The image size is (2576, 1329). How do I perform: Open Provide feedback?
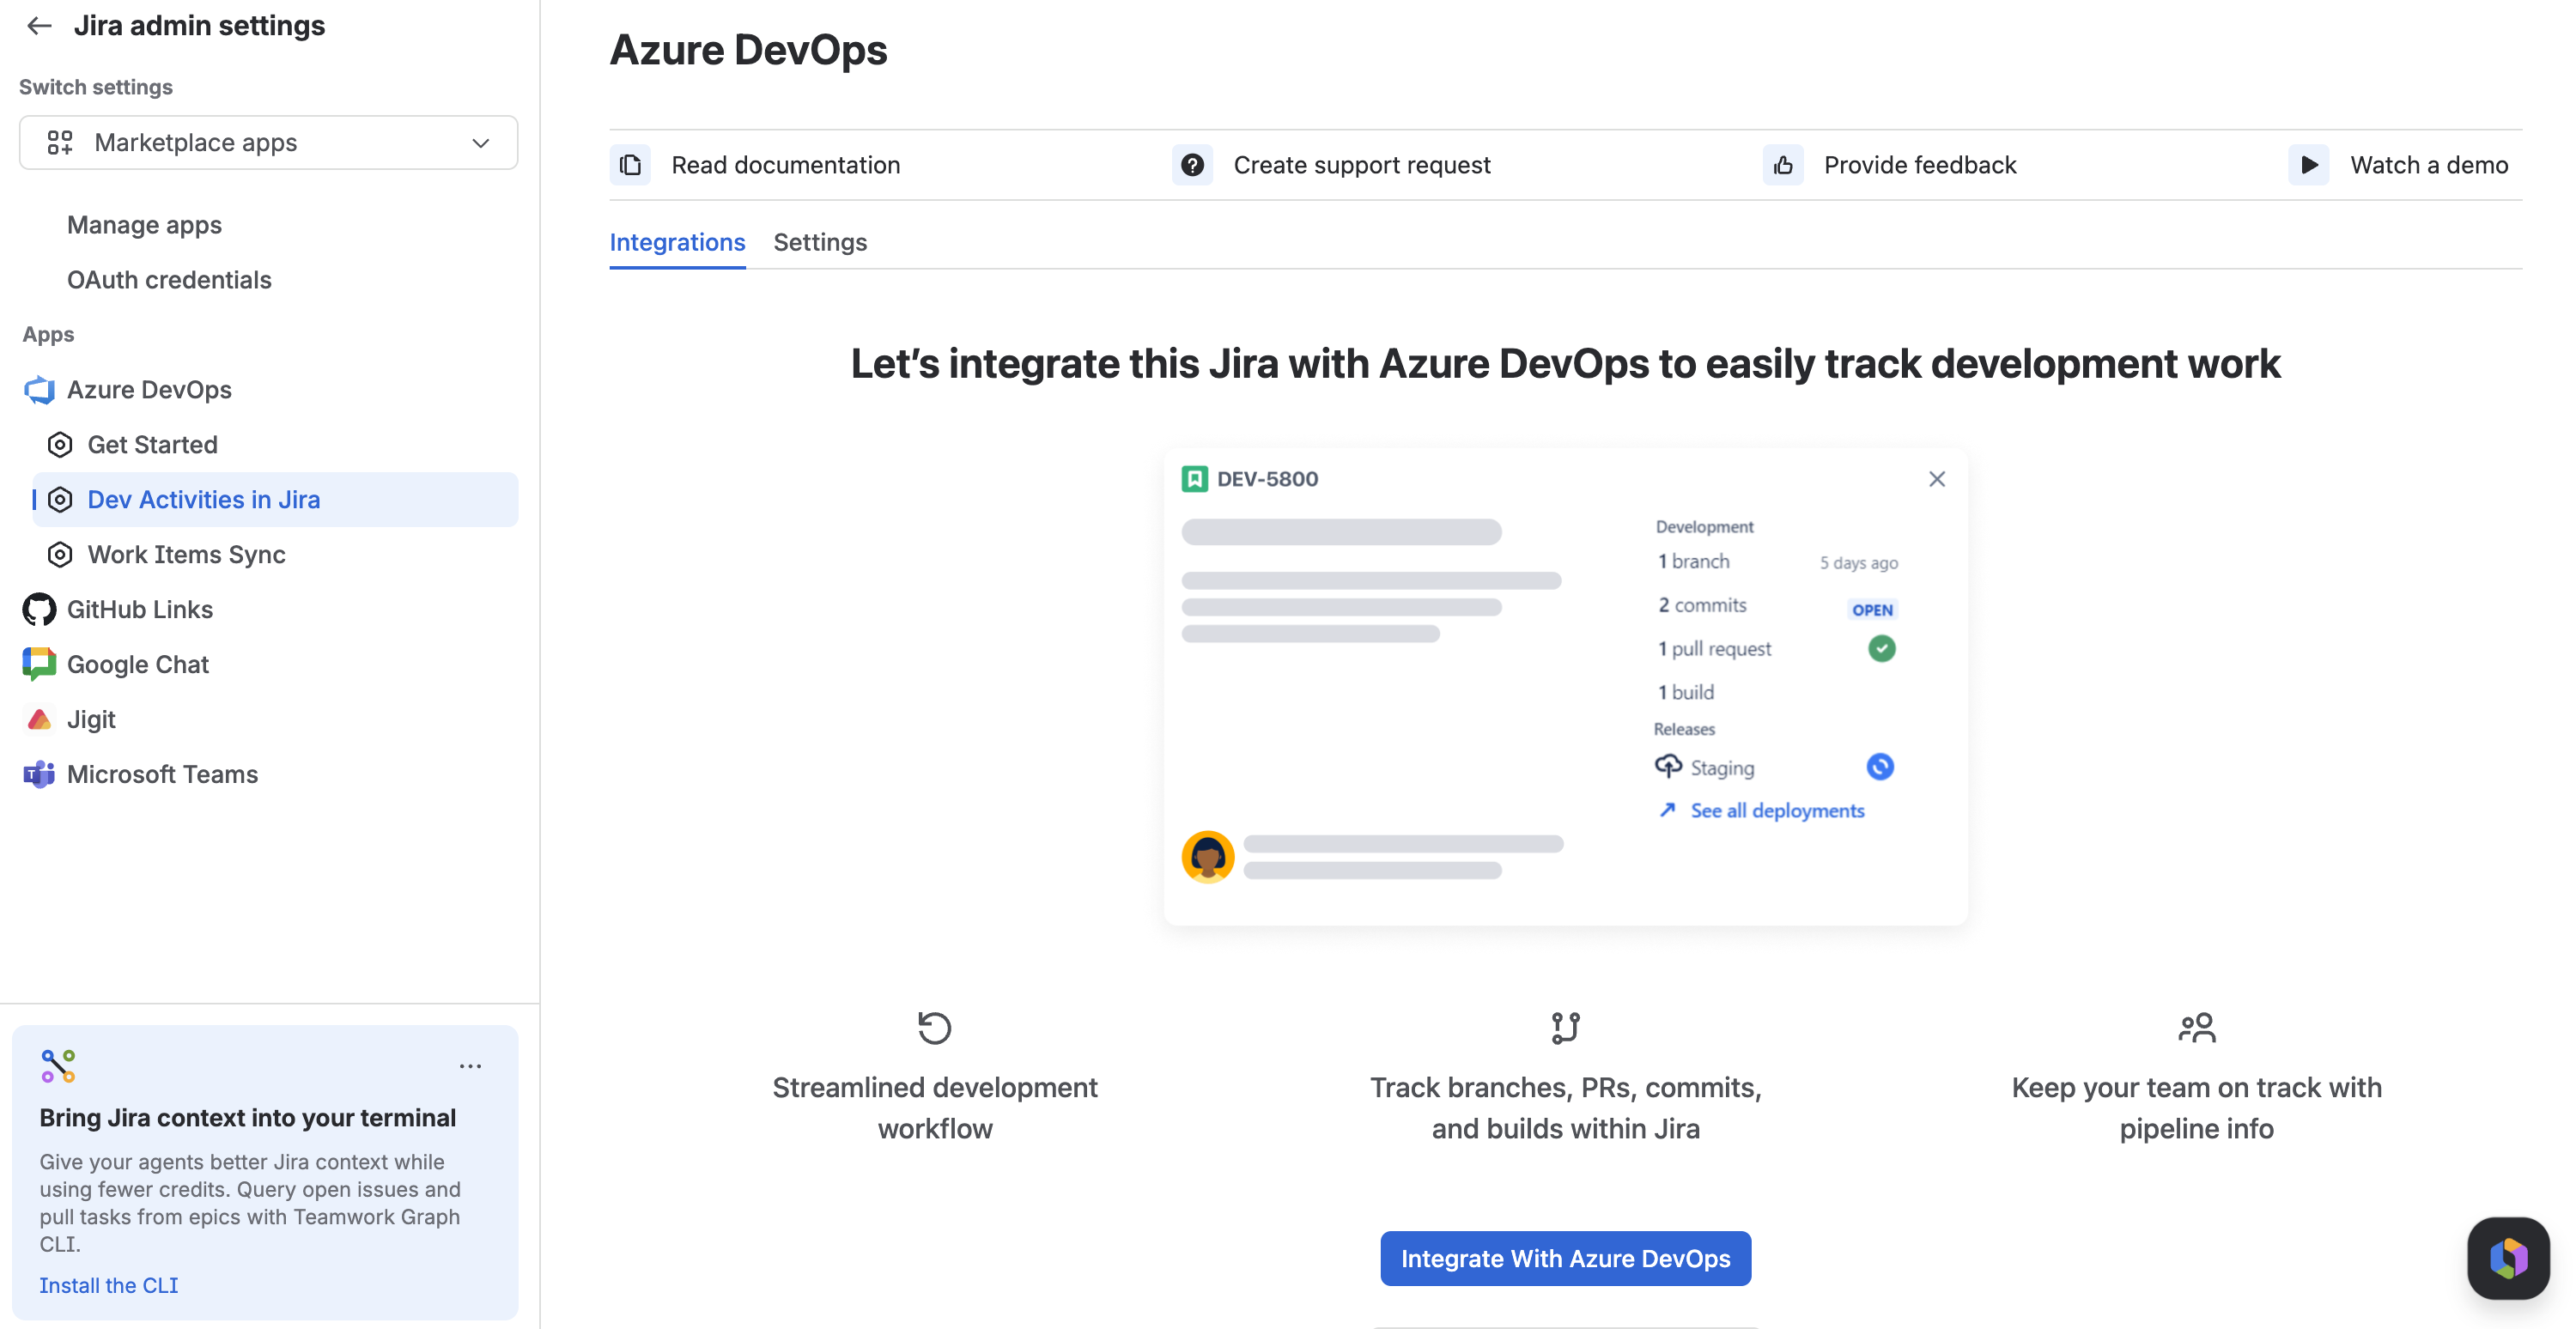click(1920, 165)
